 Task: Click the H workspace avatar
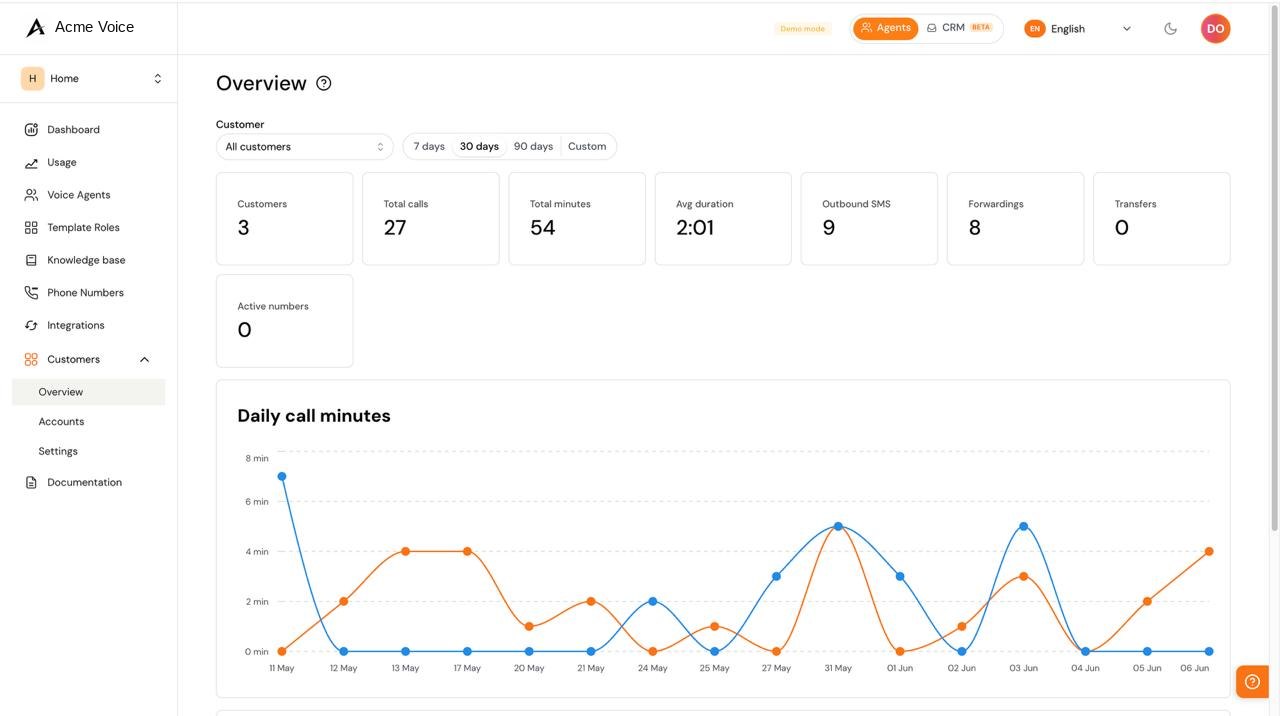(x=32, y=79)
